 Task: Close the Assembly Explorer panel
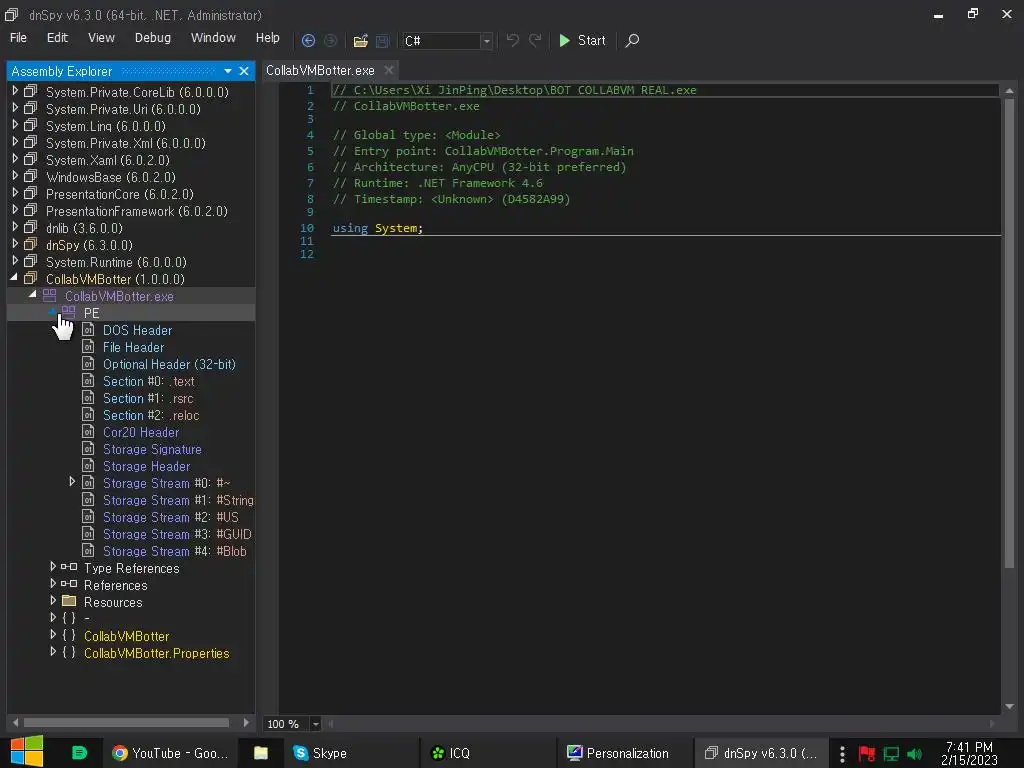click(x=244, y=71)
